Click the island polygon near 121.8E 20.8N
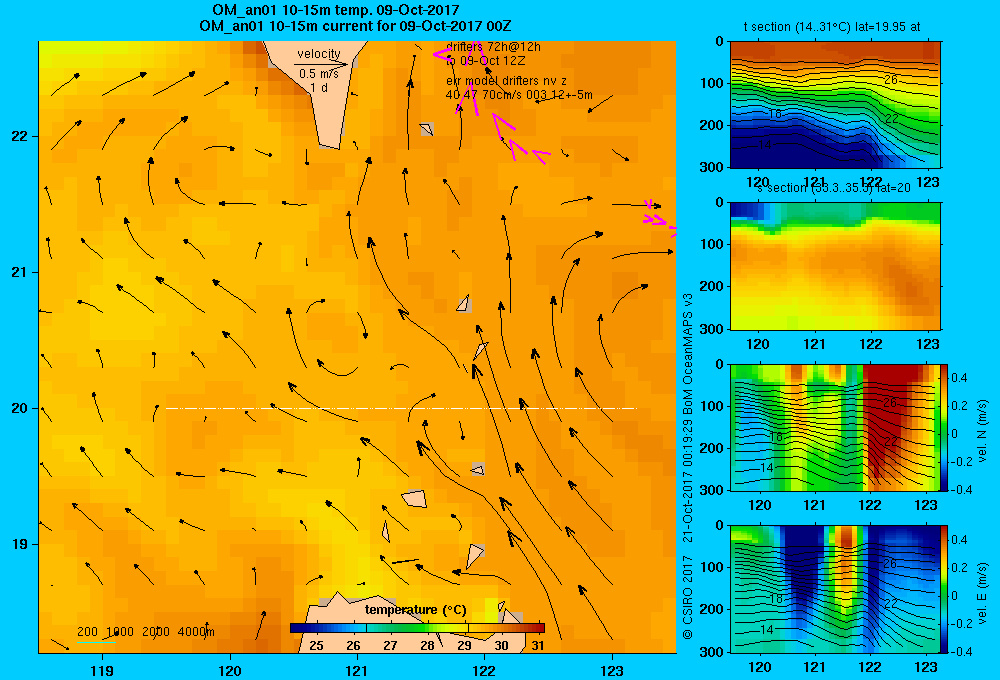Screen dimensions: 1000x680 click(465, 304)
